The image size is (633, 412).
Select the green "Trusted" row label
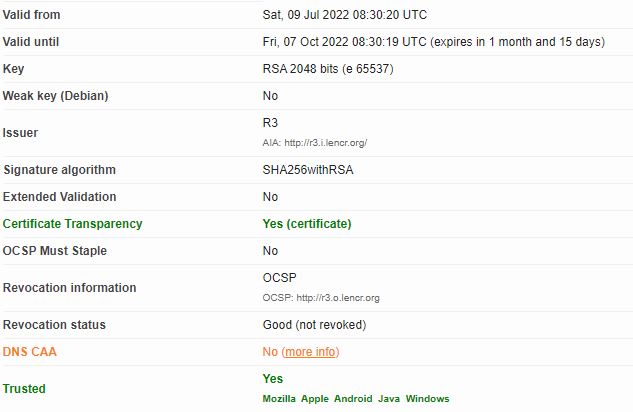click(24, 389)
